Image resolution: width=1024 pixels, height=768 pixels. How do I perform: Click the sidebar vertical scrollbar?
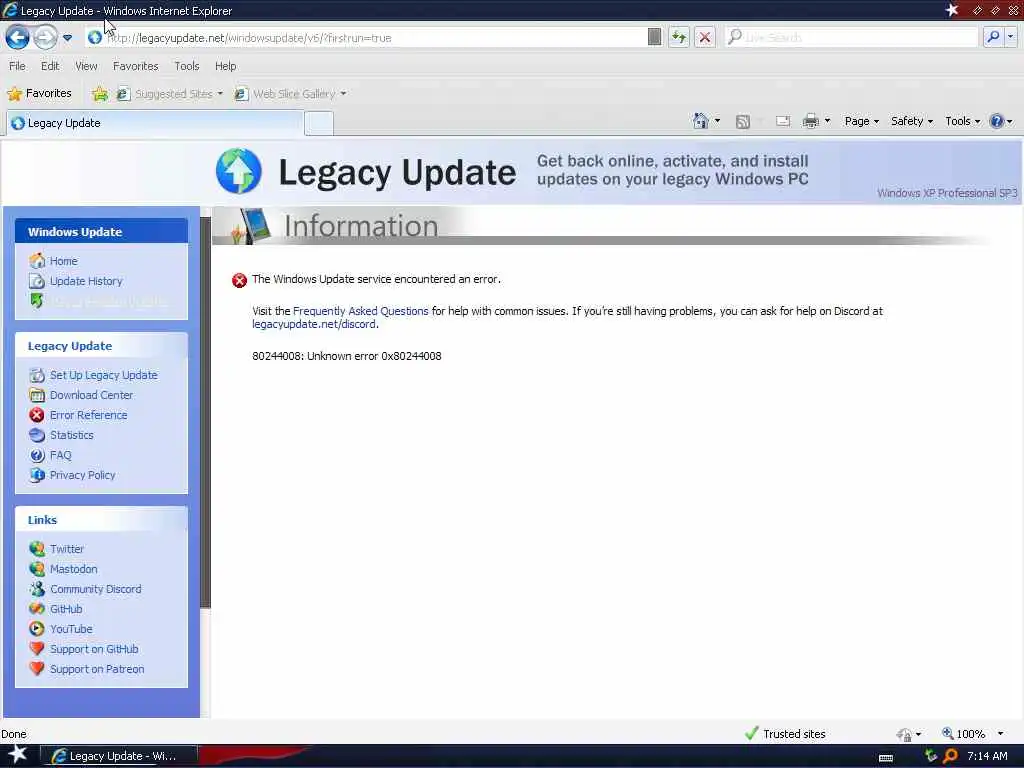point(205,412)
